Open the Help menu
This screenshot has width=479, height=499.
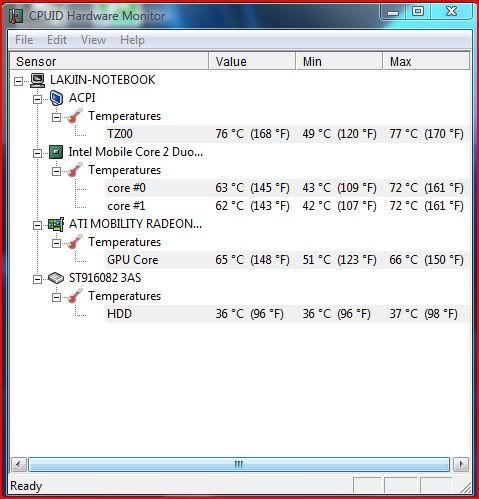pyautogui.click(x=132, y=40)
